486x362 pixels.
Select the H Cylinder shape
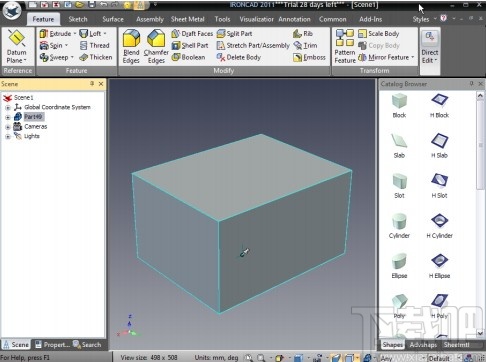pyautogui.click(x=439, y=226)
